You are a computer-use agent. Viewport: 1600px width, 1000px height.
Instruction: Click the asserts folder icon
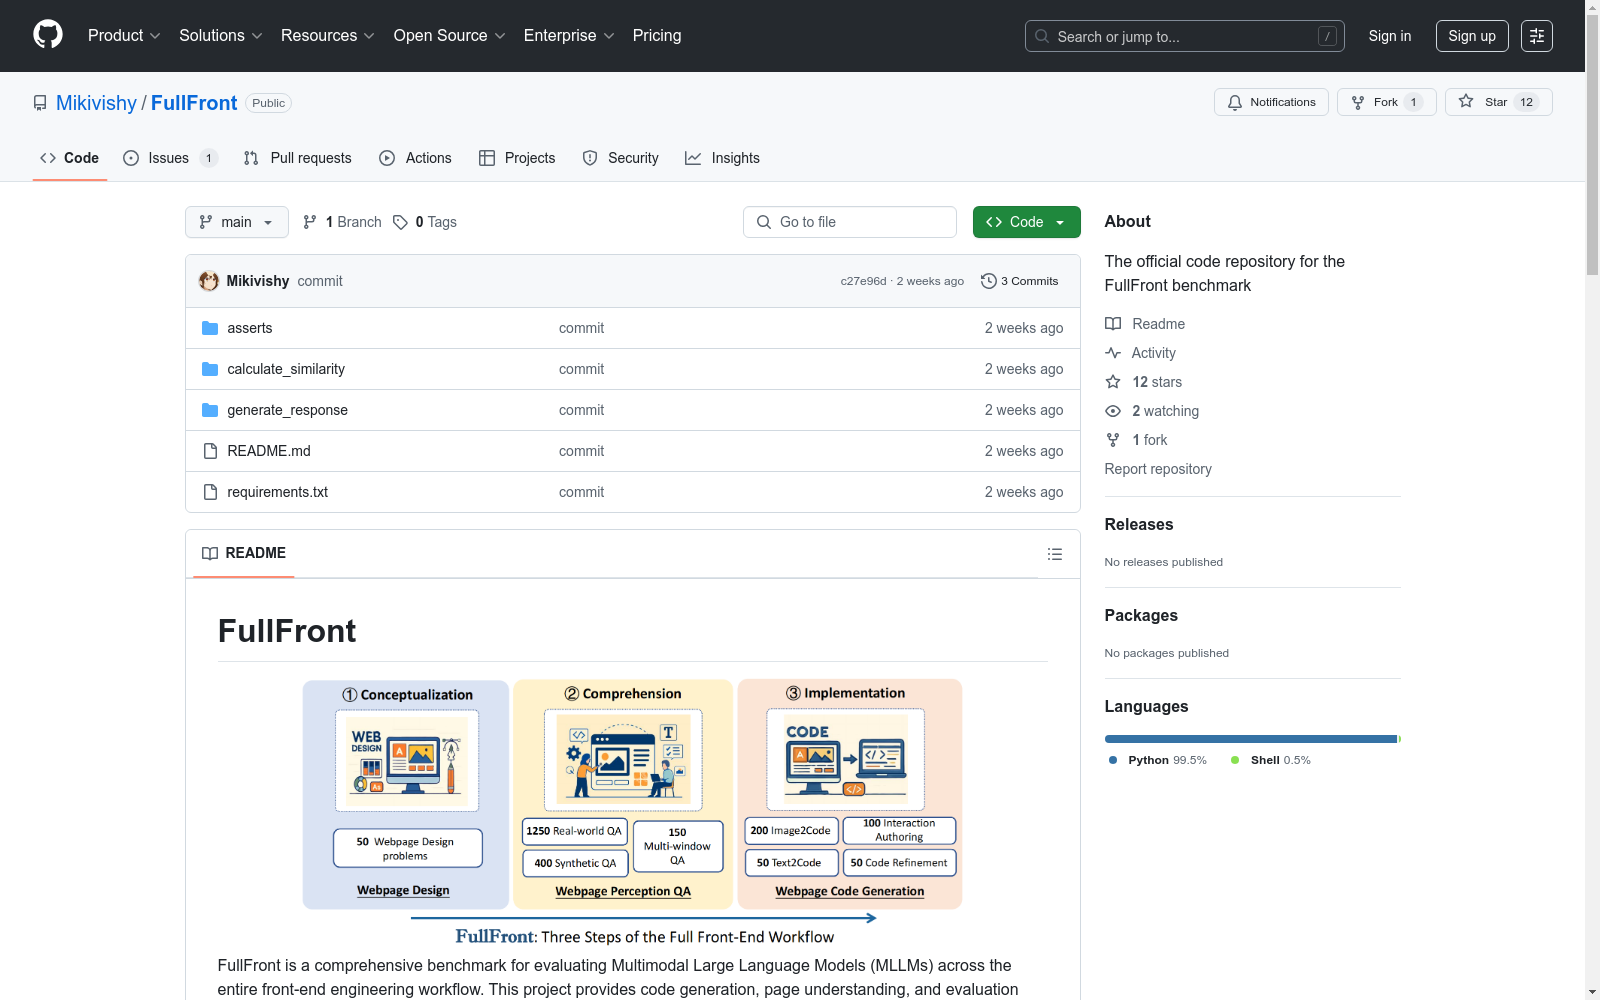point(210,328)
